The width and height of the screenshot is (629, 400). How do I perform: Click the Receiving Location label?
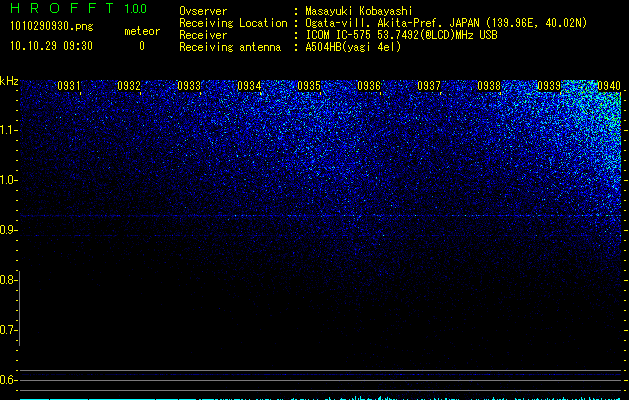click(x=233, y=23)
